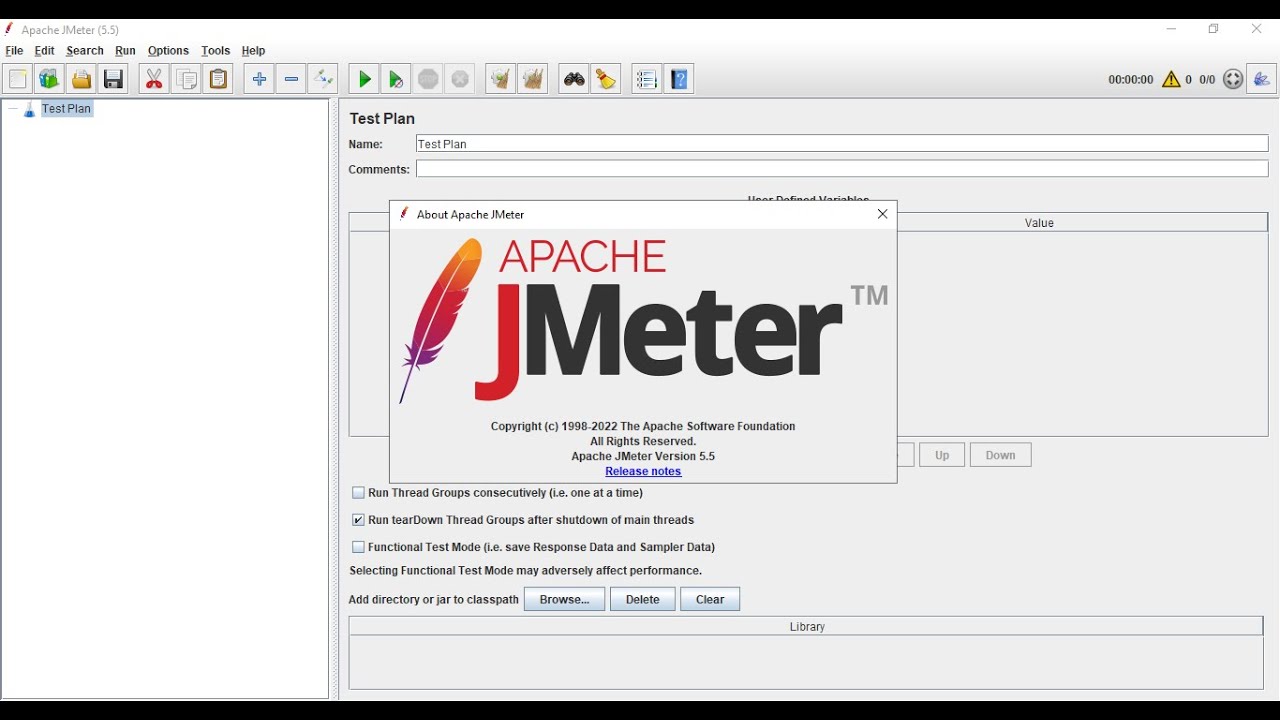This screenshot has height=720, width=1280.
Task: Click the Delete classpath button
Action: (x=643, y=599)
